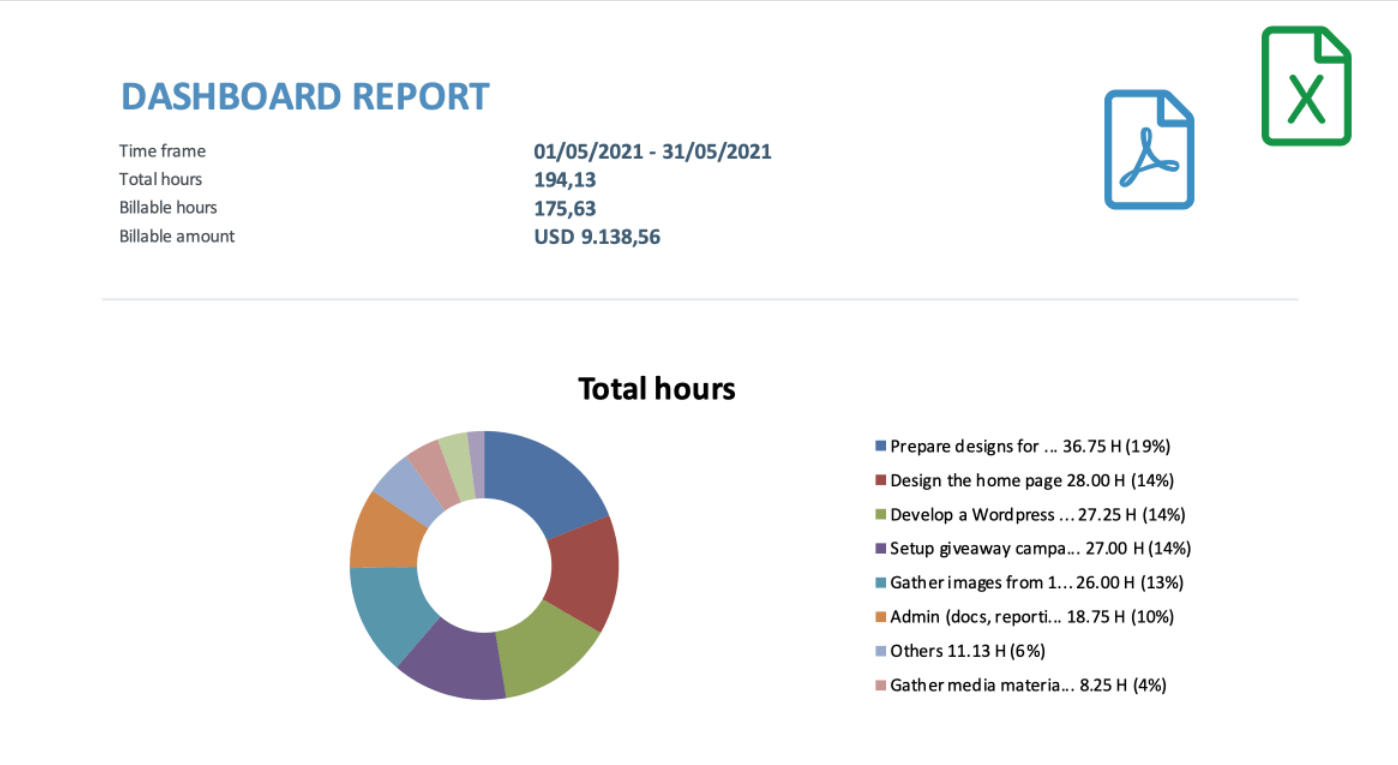Open the Total hours chart title

pos(656,388)
